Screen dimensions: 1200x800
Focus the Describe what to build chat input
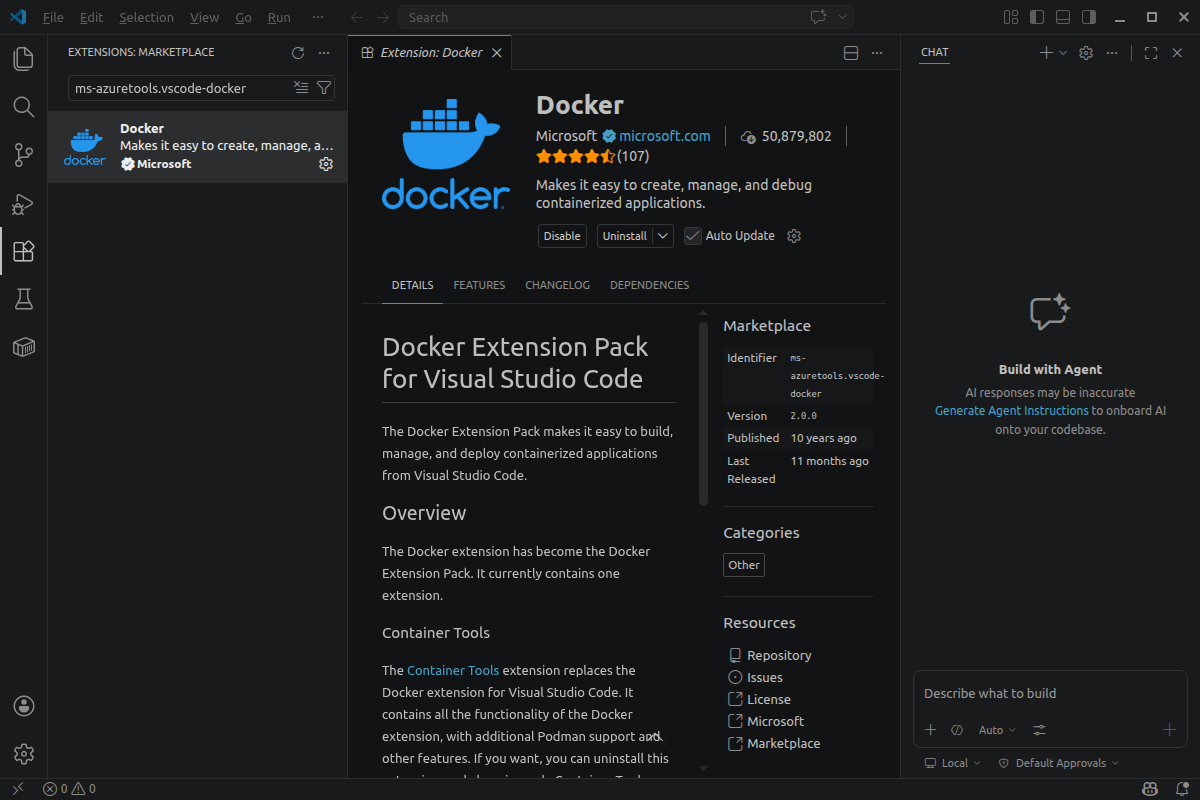1050,693
